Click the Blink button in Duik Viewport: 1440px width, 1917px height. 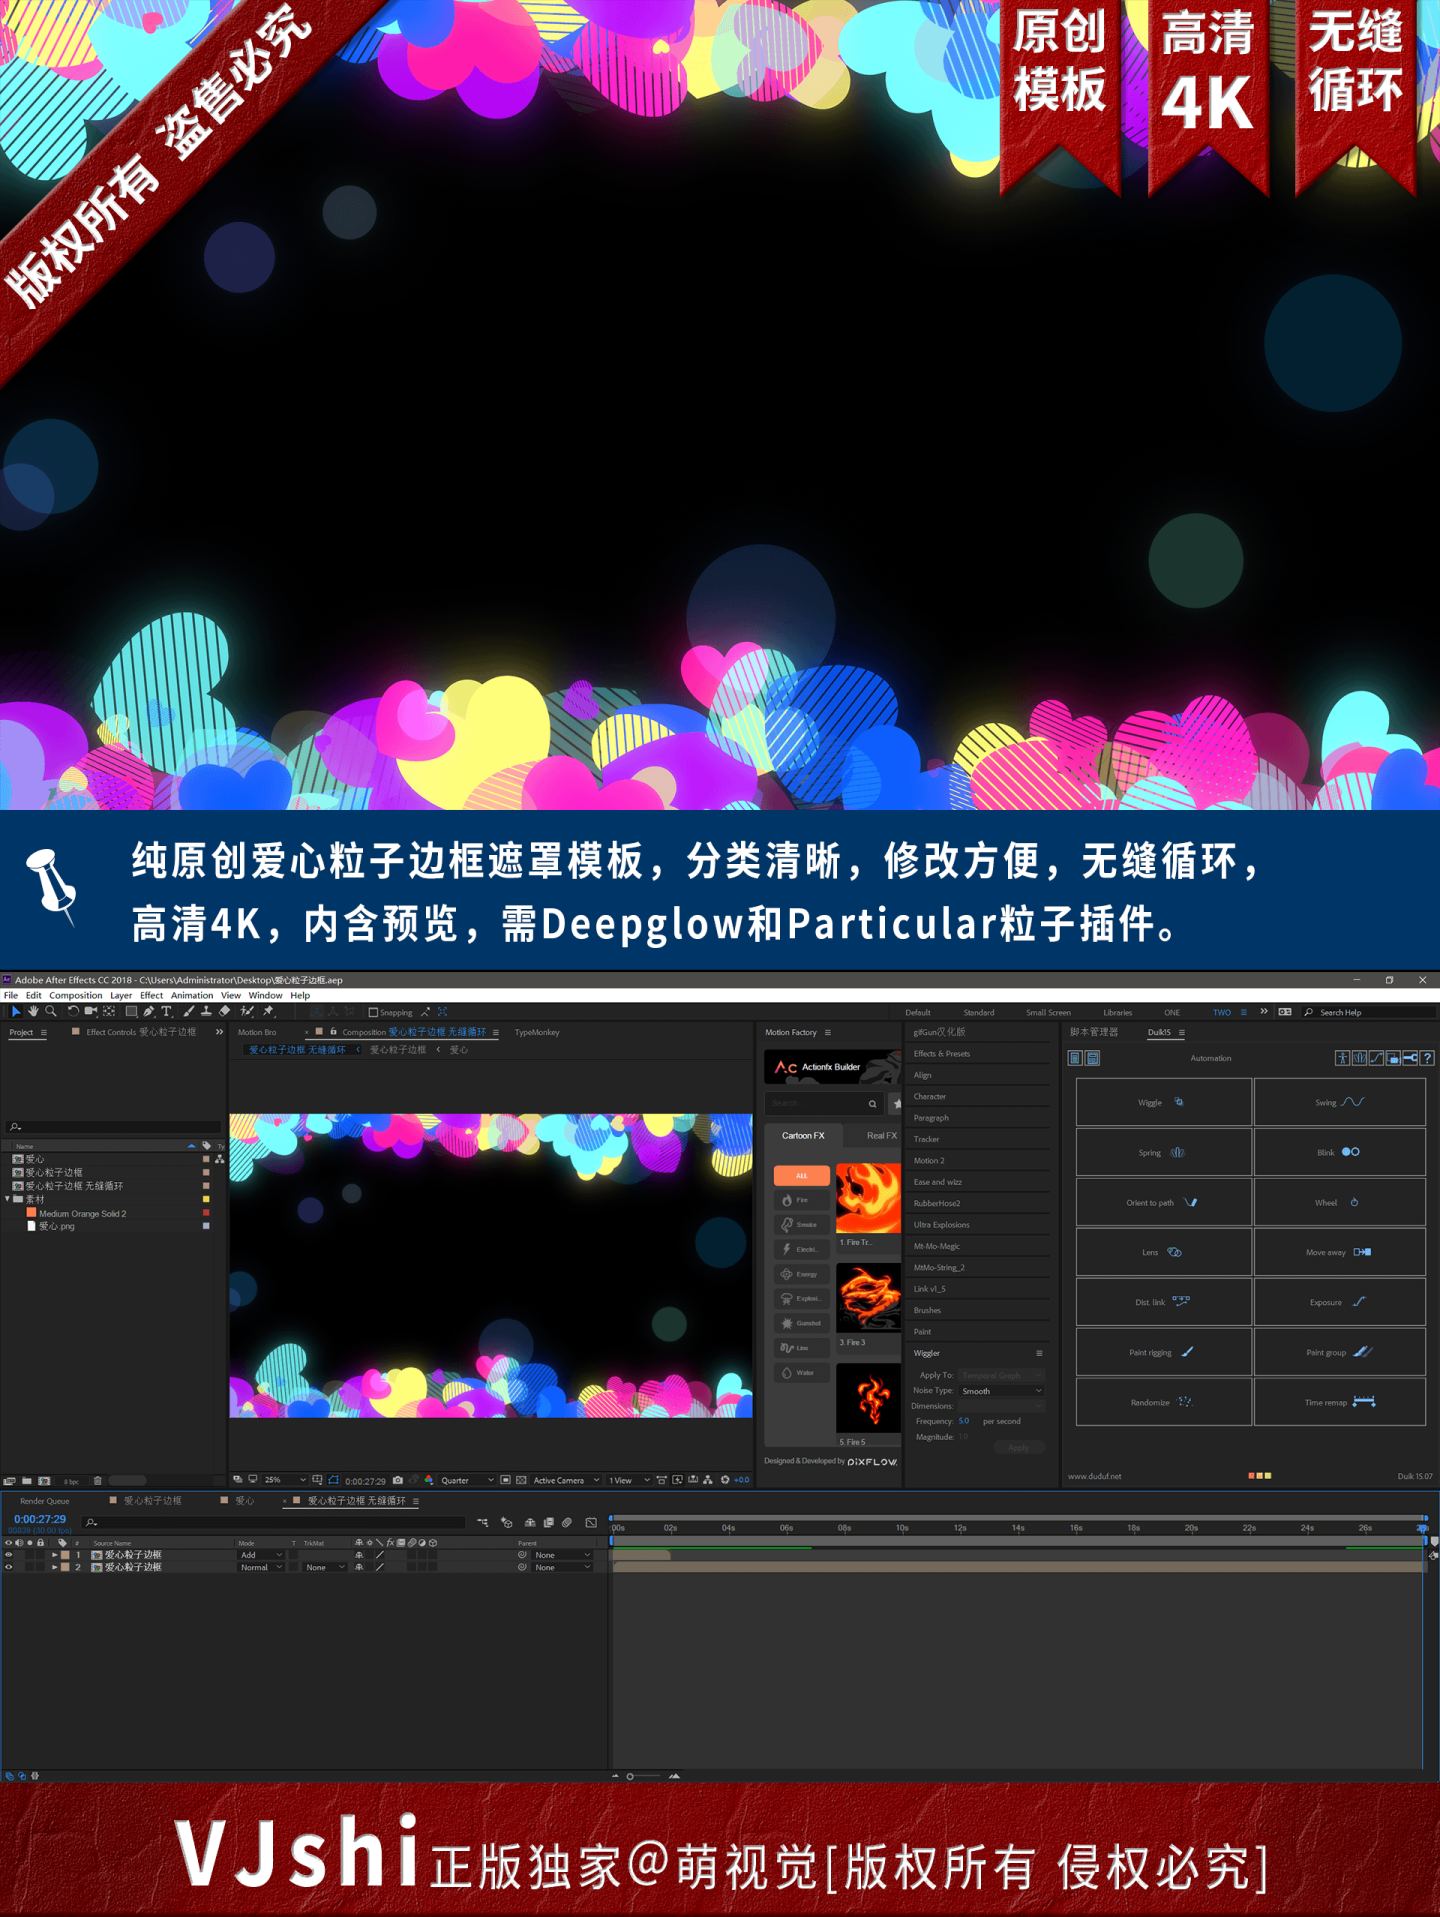(x=1340, y=1152)
